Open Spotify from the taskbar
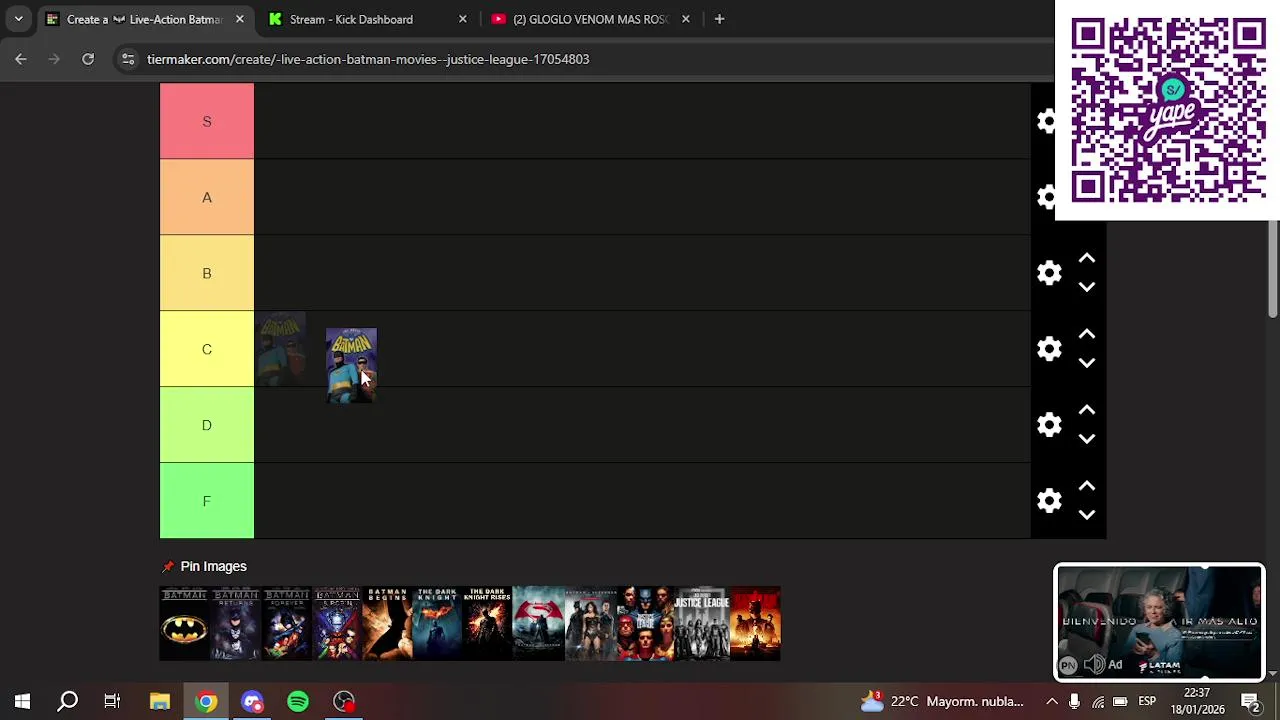 tap(298, 701)
